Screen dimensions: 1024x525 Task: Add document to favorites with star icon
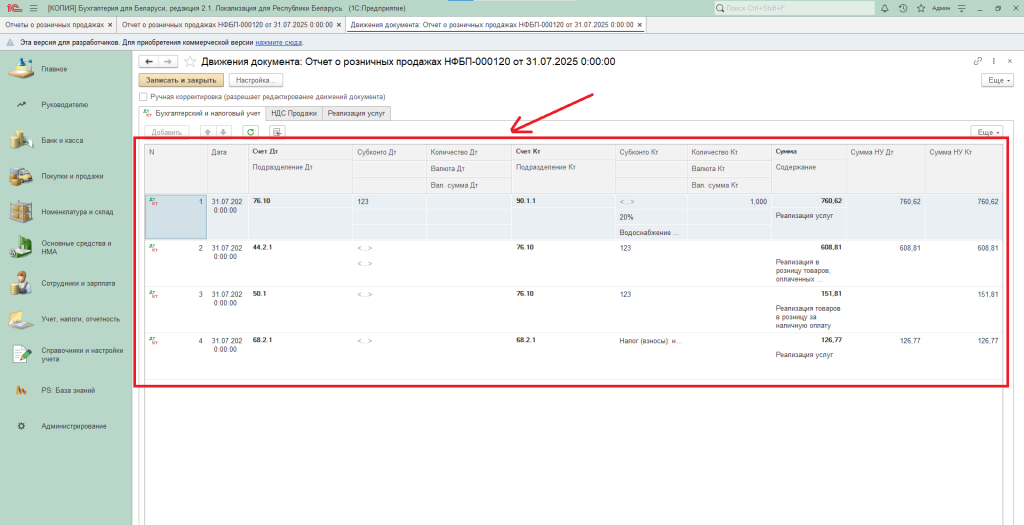point(190,62)
